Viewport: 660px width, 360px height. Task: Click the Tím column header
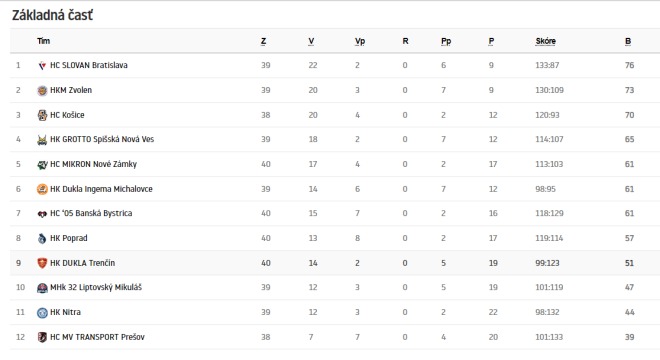tap(43, 41)
